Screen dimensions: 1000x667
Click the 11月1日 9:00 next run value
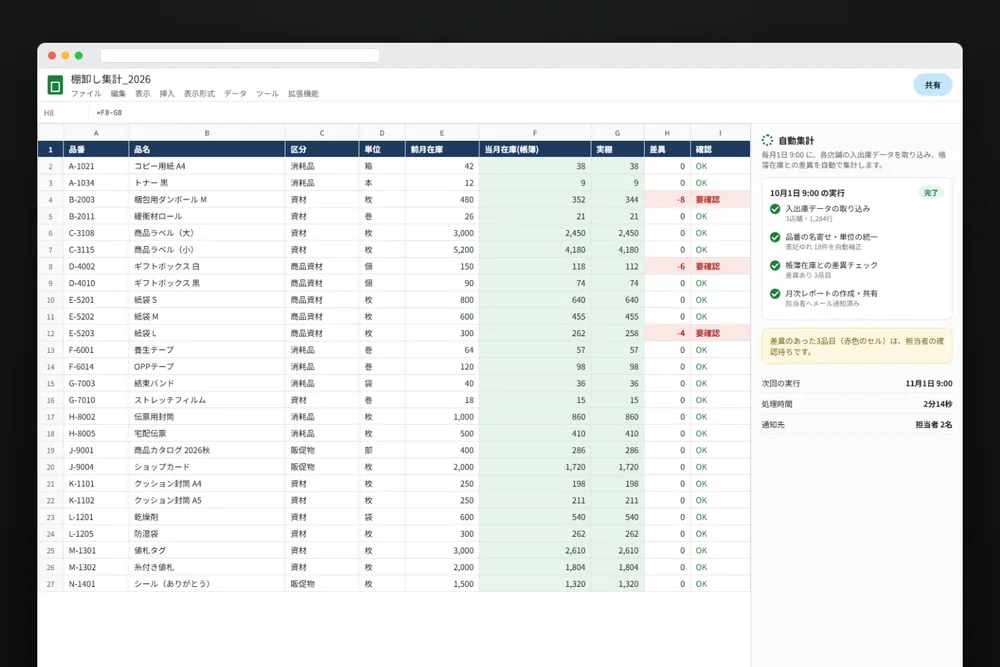click(x=929, y=384)
